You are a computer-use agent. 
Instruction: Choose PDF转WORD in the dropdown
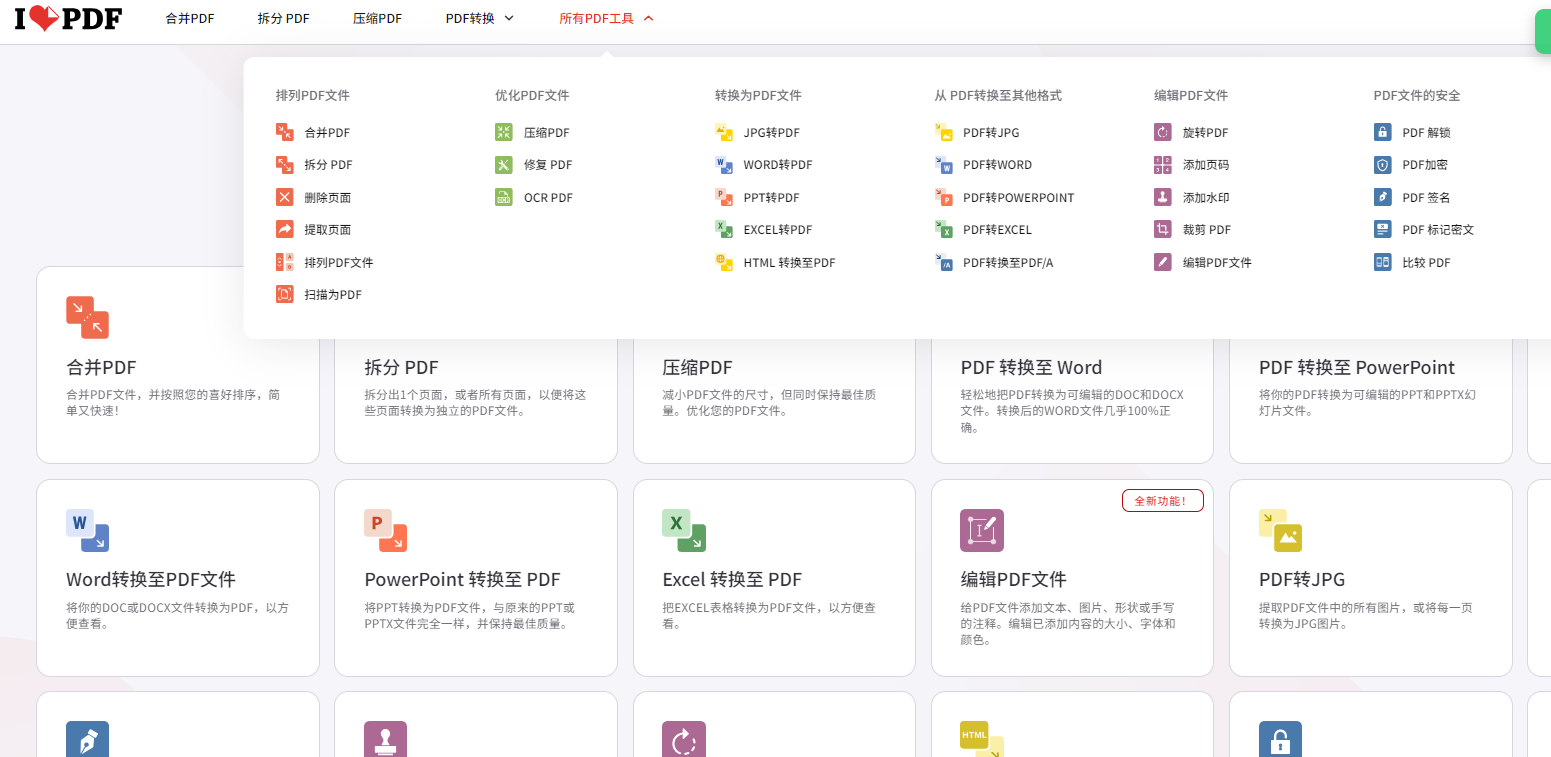pyautogui.click(x=997, y=165)
